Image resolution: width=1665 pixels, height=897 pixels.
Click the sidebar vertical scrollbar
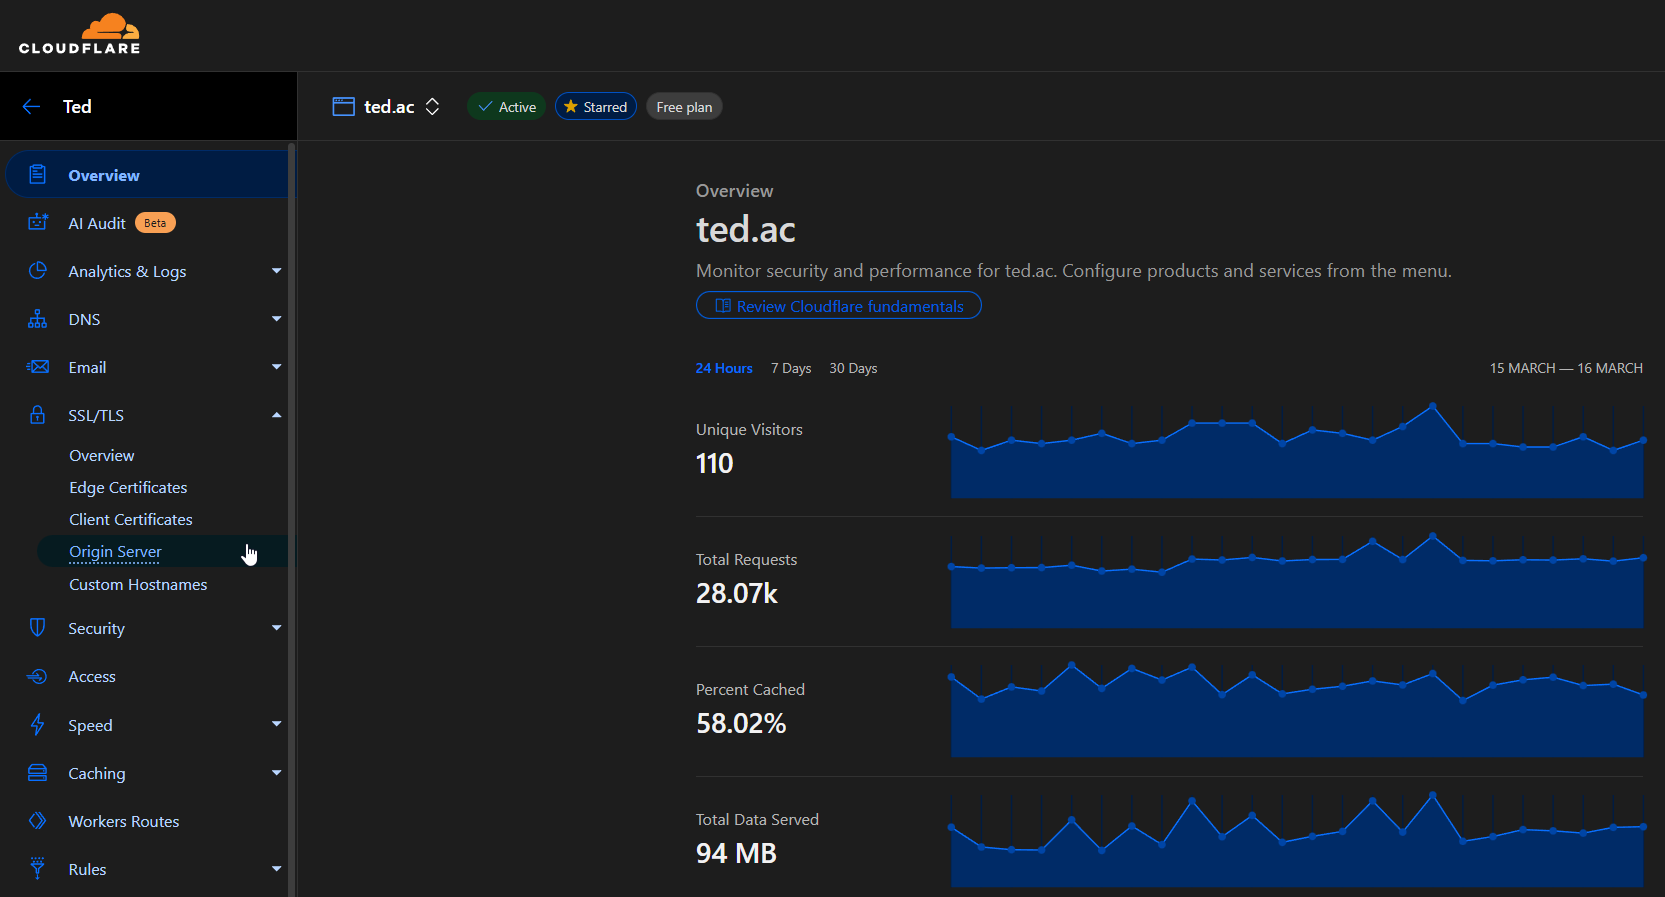[291, 520]
